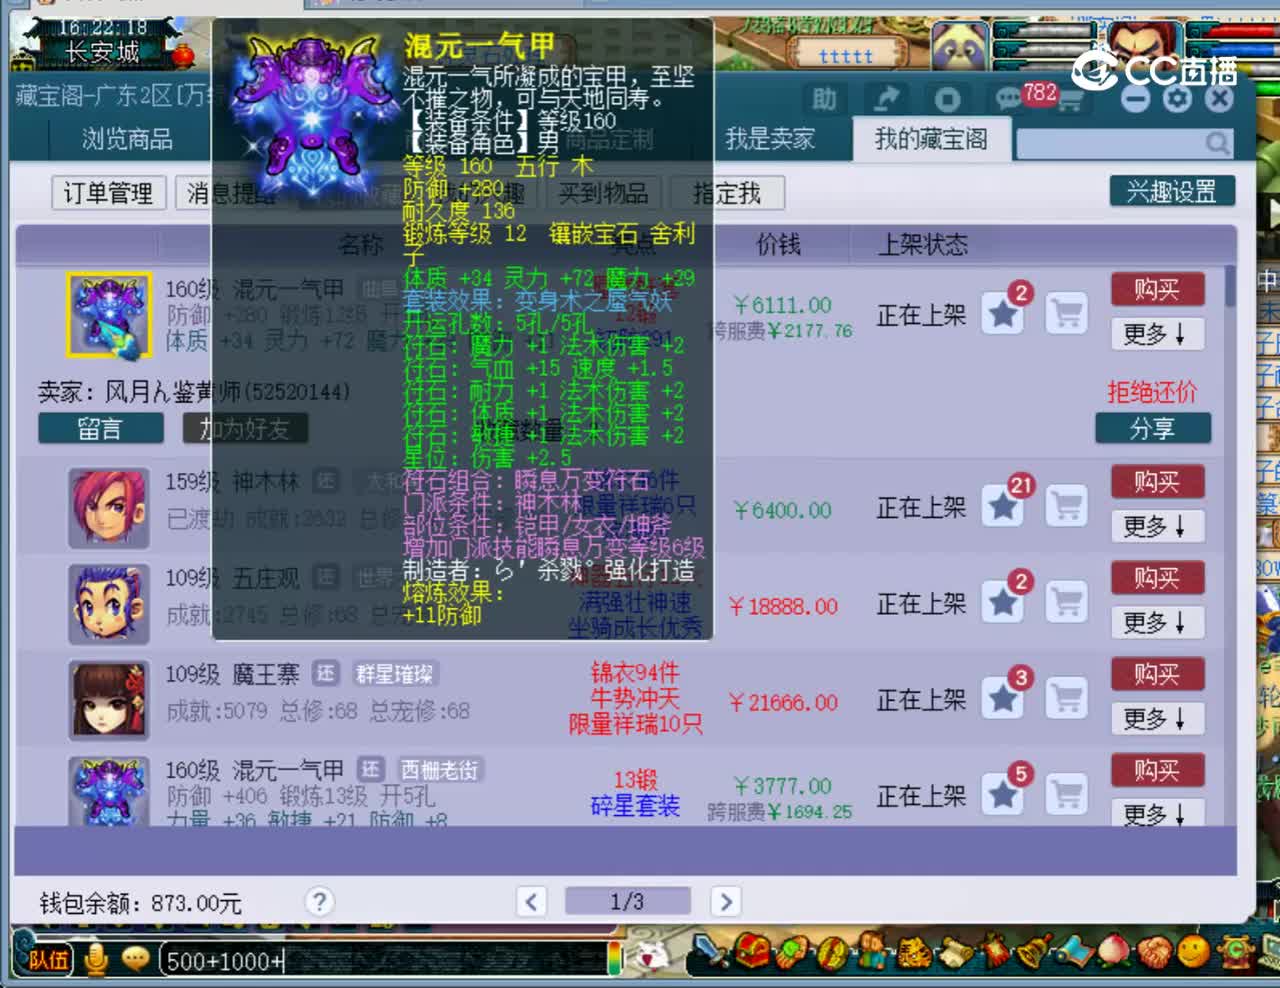Add the ¥6400.00 listing to cart
The width and height of the screenshot is (1280, 988).
pos(1067,507)
